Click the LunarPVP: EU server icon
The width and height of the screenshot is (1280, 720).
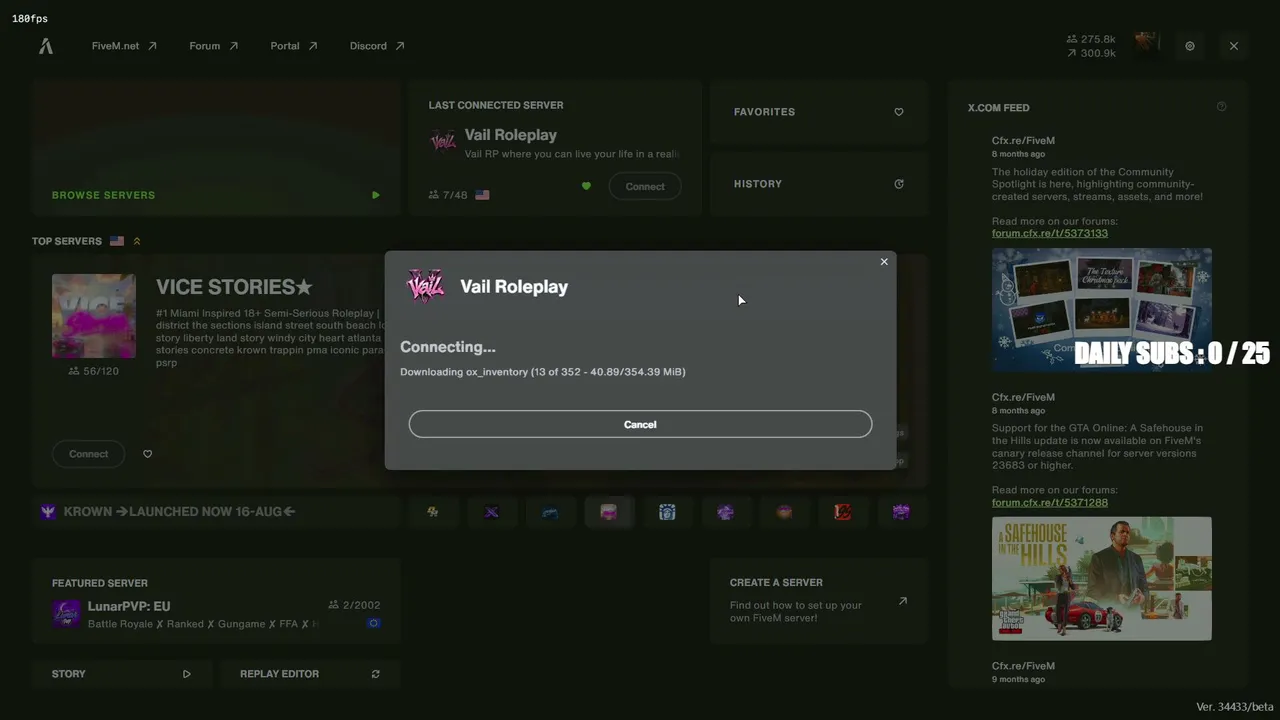click(x=66, y=613)
